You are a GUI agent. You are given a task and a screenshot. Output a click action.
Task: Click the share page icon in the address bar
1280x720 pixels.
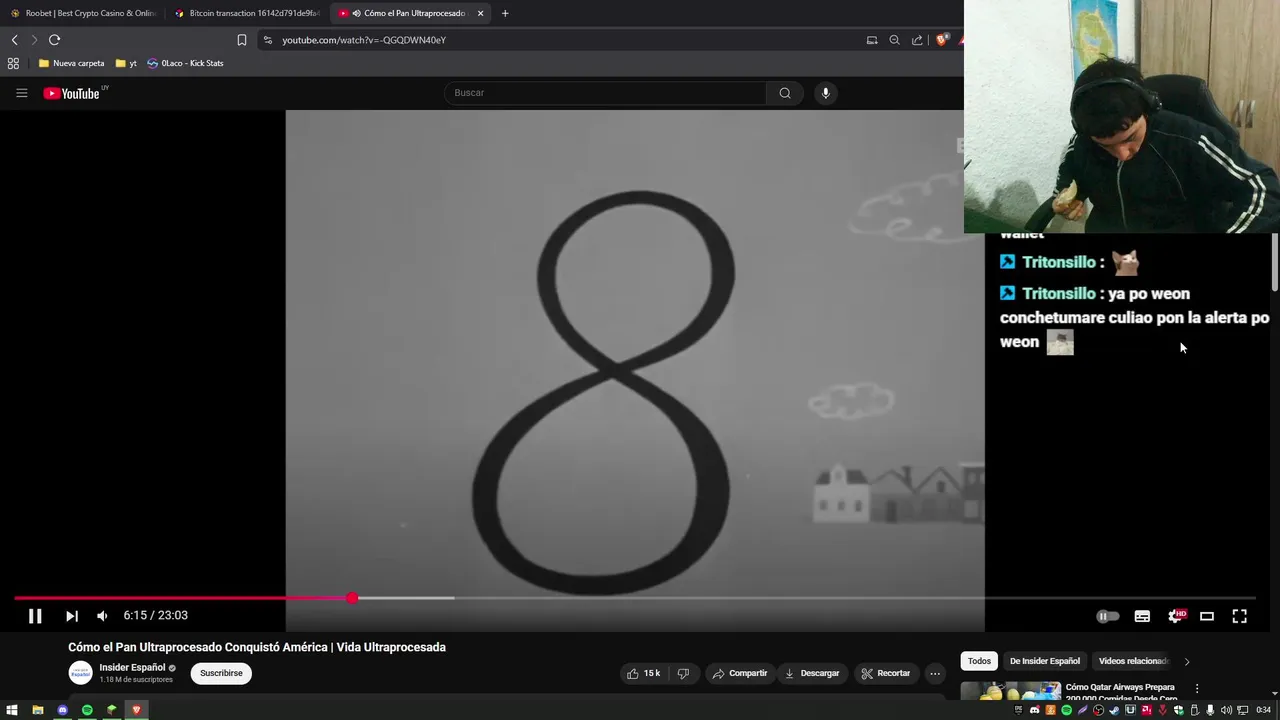point(917,40)
